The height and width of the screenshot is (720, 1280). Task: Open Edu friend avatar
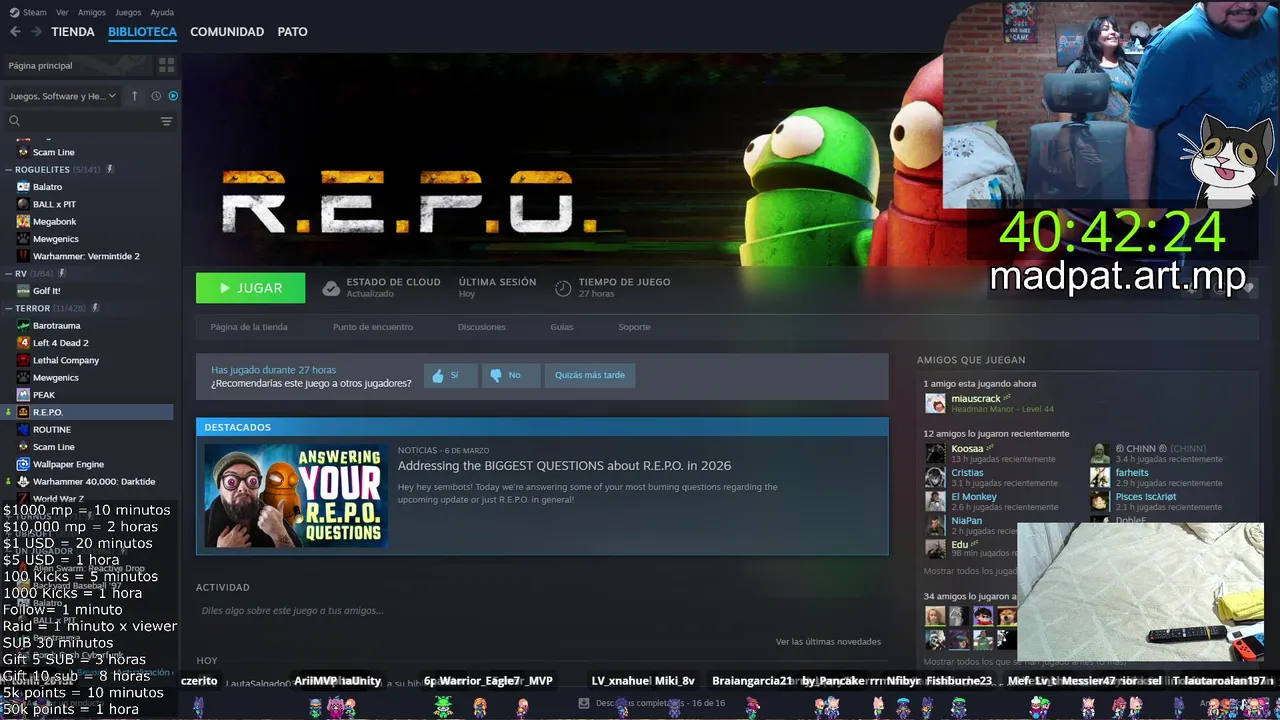935,549
